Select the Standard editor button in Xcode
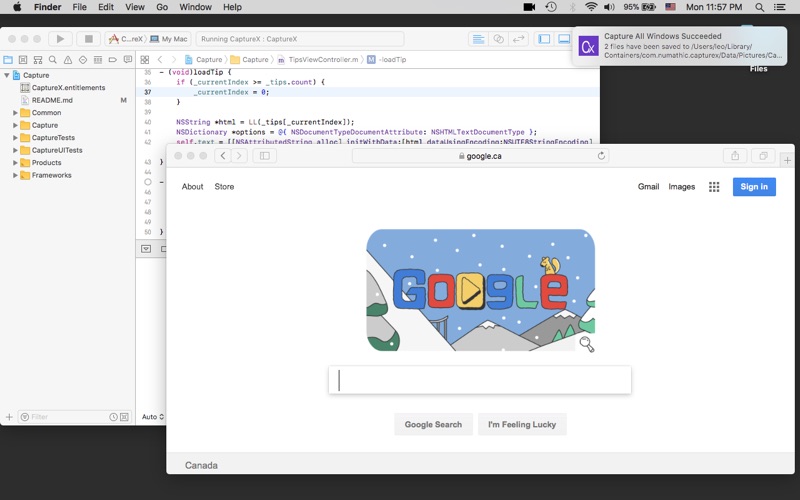The height and width of the screenshot is (500, 800). 478,39
